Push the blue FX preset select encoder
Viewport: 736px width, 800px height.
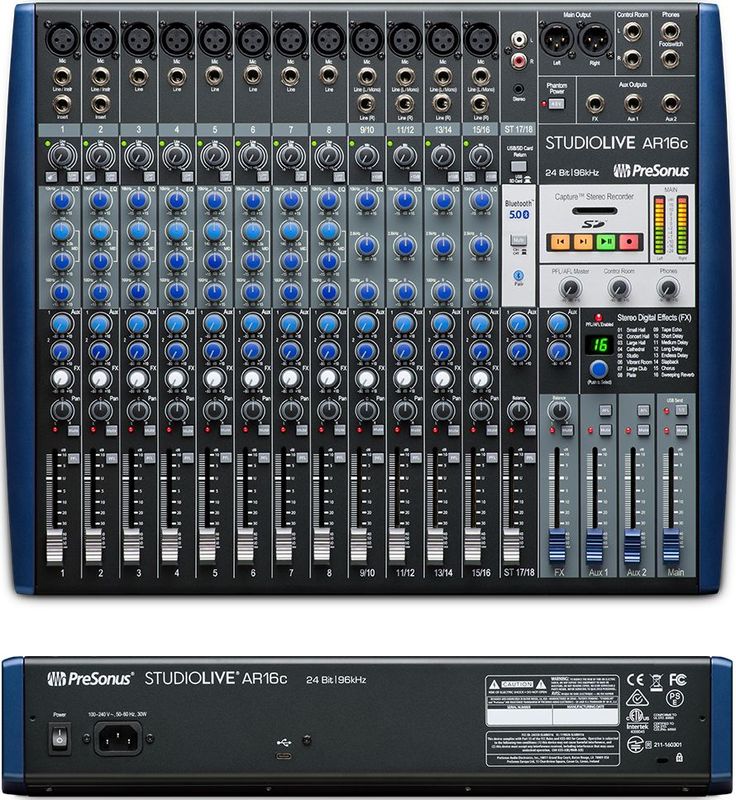coord(599,368)
